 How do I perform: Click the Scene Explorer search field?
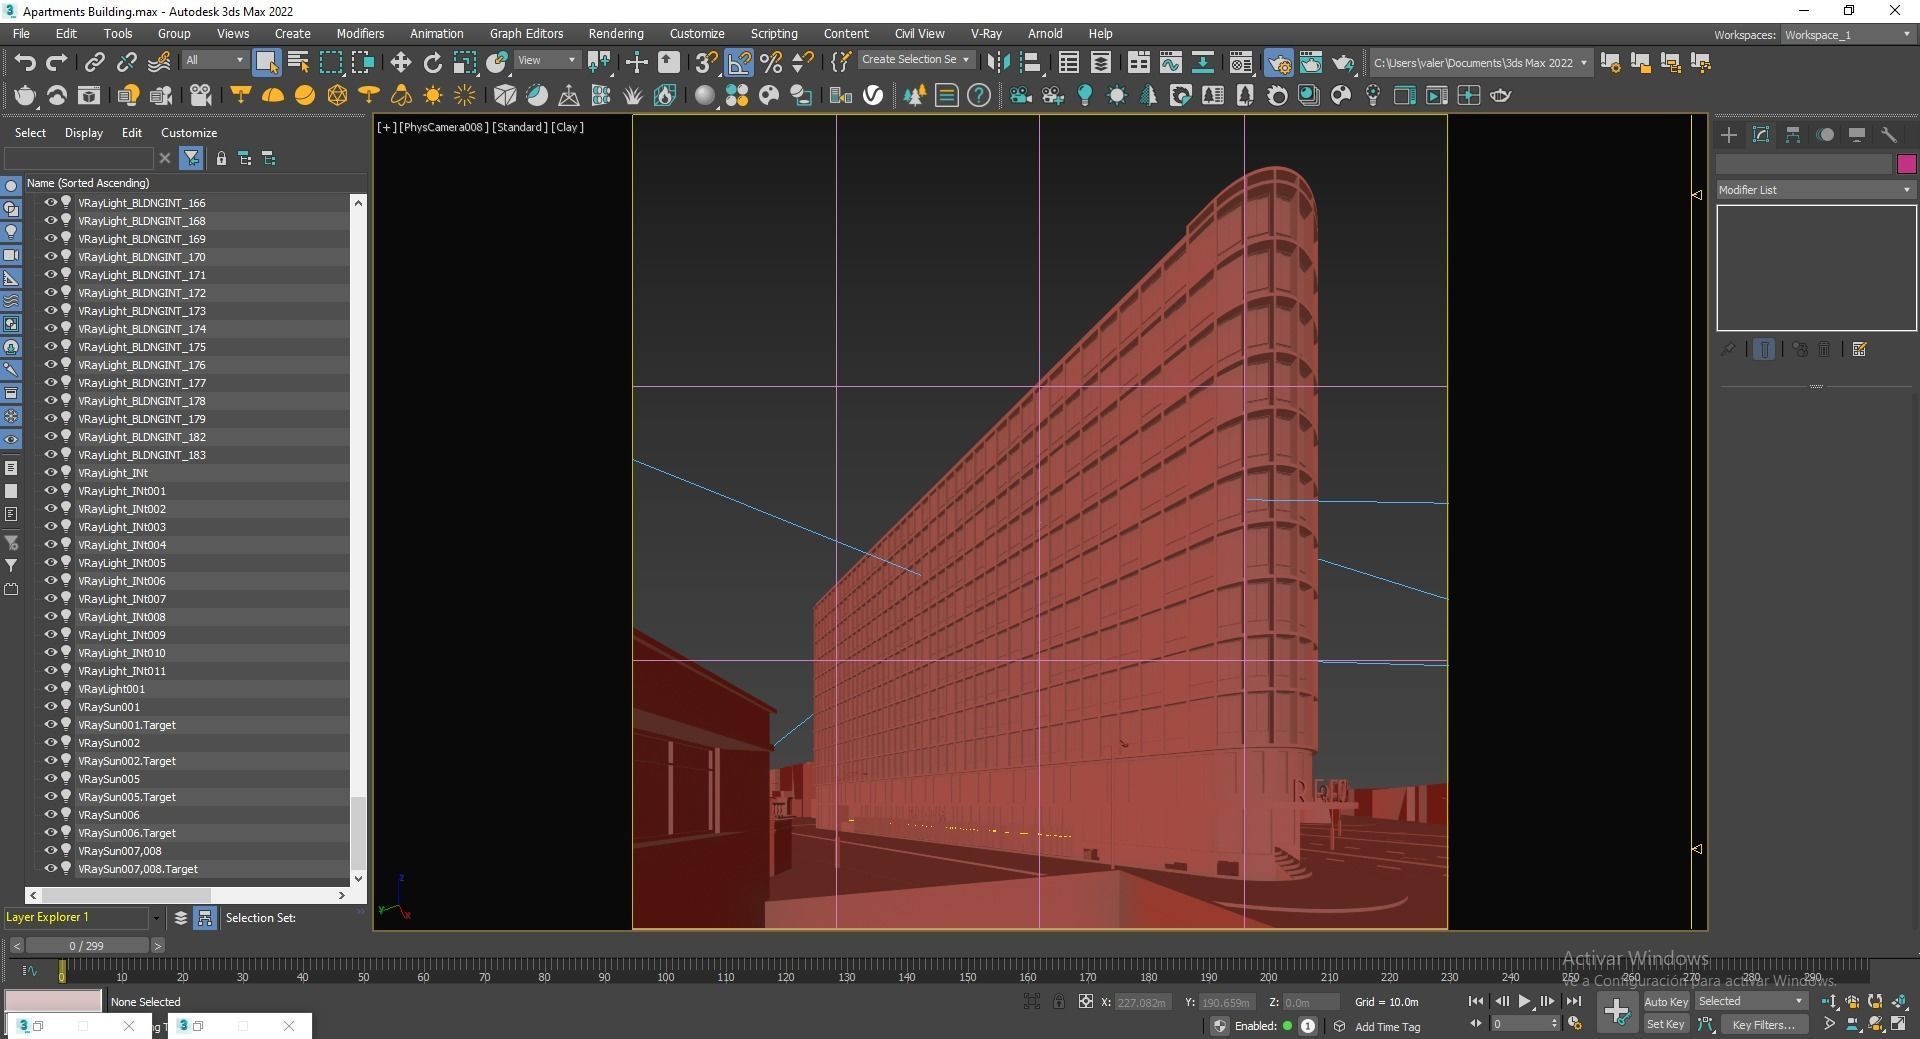tap(79, 158)
